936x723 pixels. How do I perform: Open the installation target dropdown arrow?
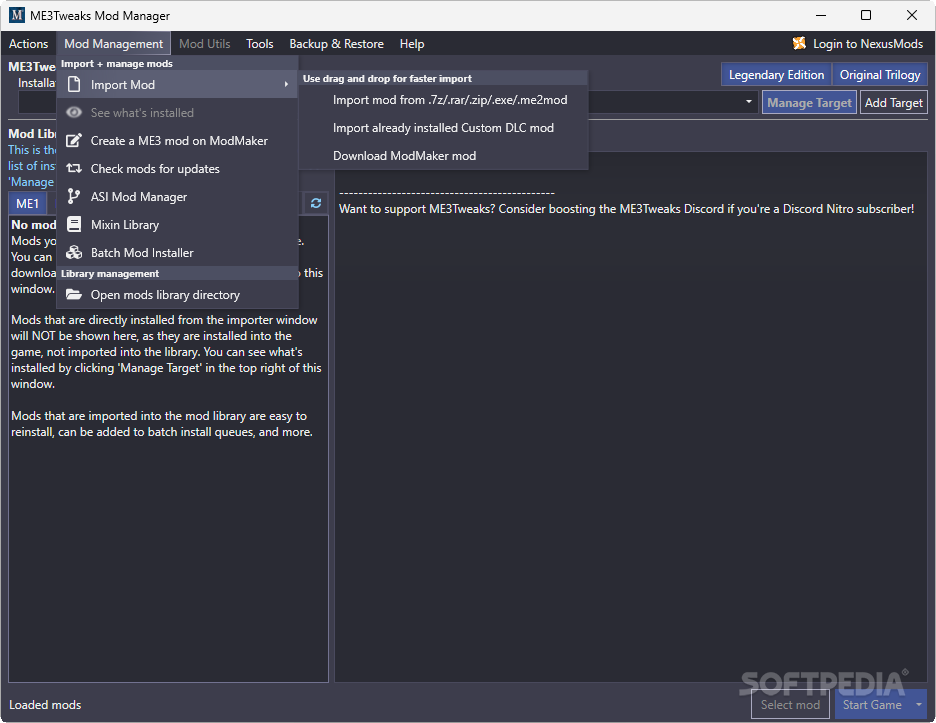pos(749,102)
